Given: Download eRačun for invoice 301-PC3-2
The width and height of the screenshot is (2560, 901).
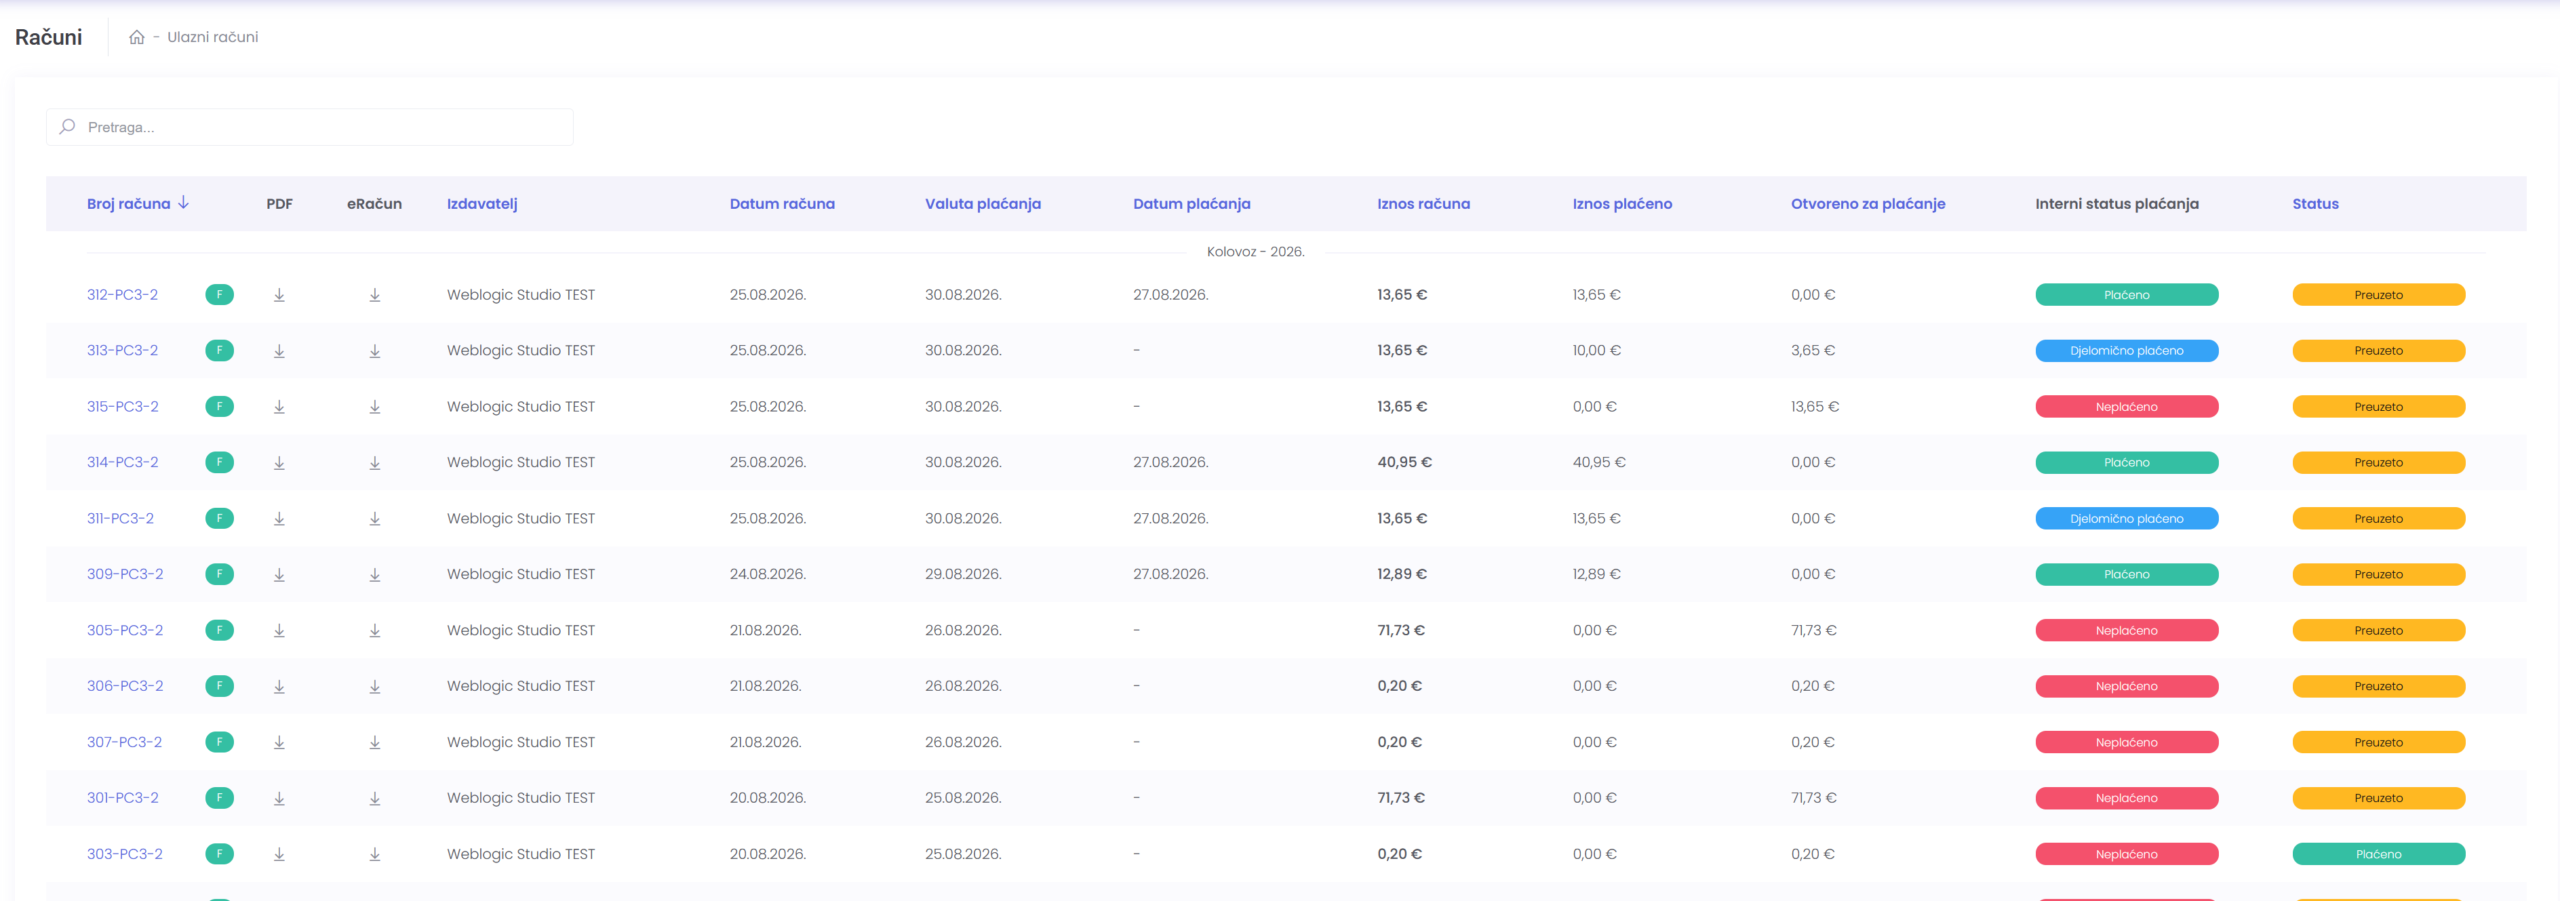Looking at the screenshot, I should 375,799.
